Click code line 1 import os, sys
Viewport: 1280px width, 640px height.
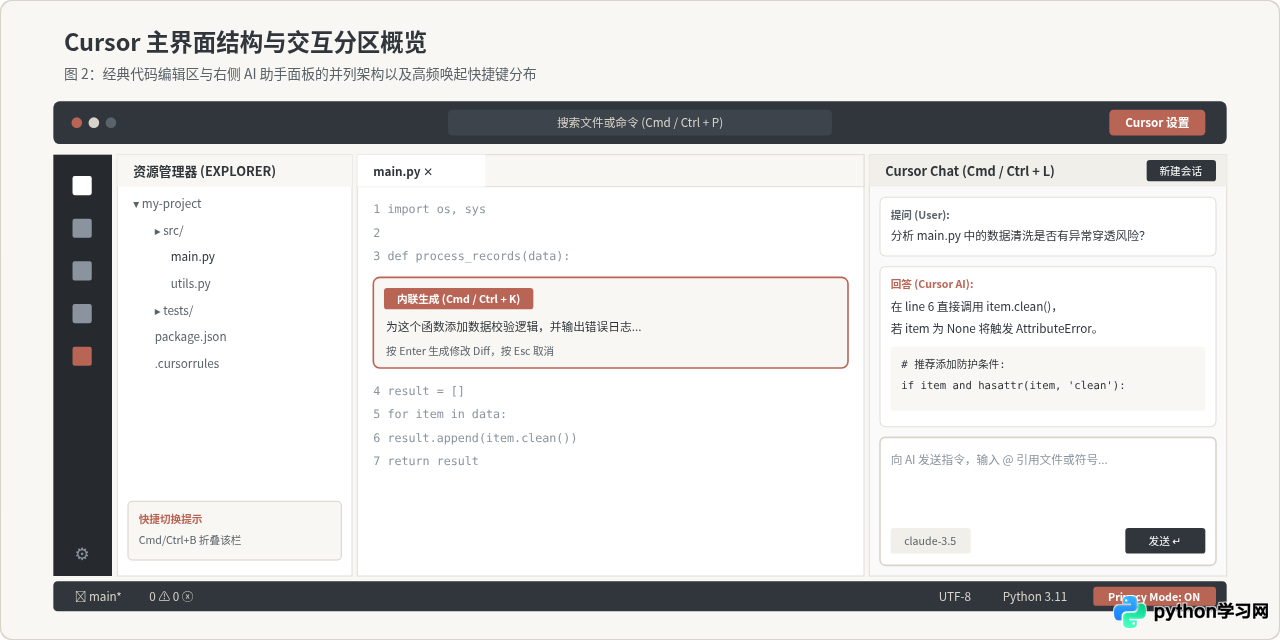coord(429,209)
